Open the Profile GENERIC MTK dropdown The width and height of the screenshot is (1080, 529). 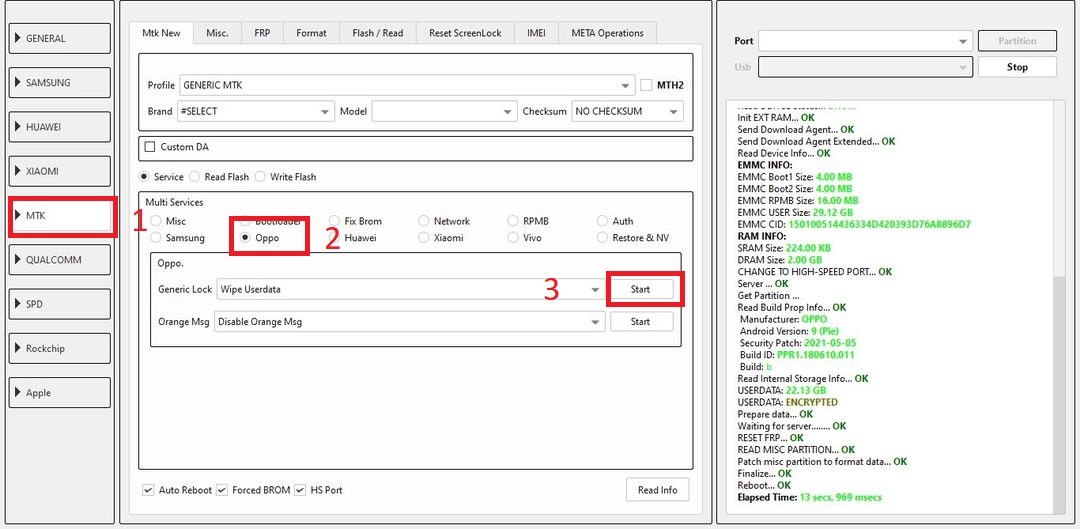tap(406, 86)
